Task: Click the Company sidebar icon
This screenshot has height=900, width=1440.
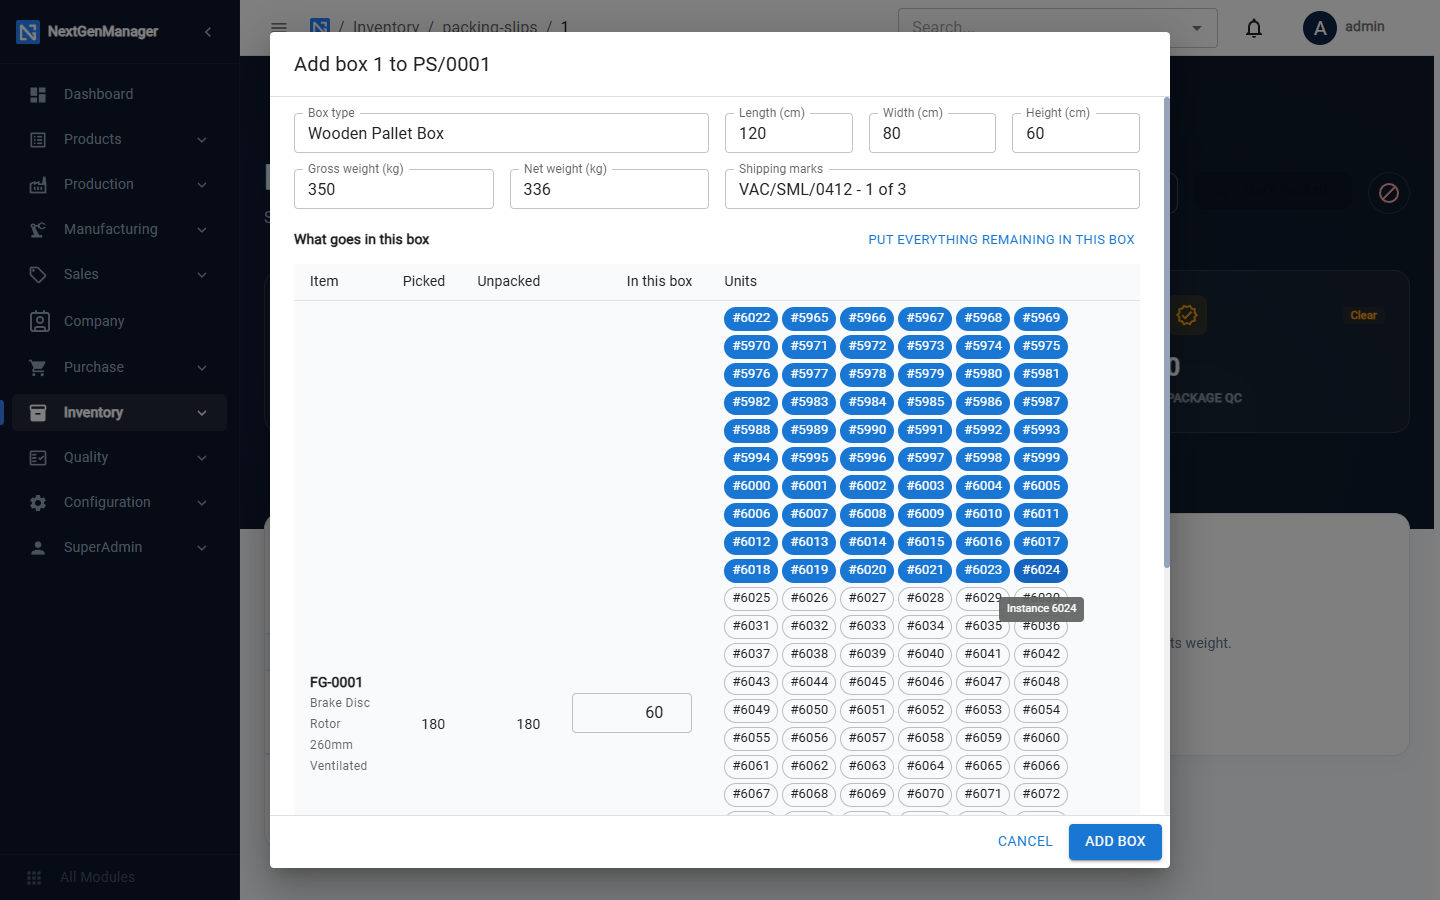Action: [39, 321]
